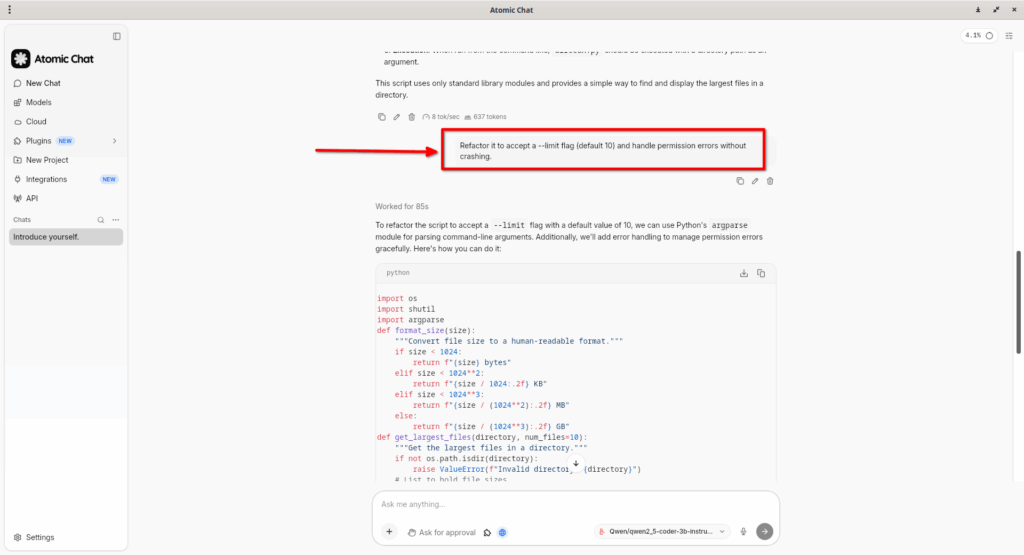This screenshot has height=555, width=1024.
Task: Collapse the sidebar with the panel icon
Action: click(x=116, y=37)
